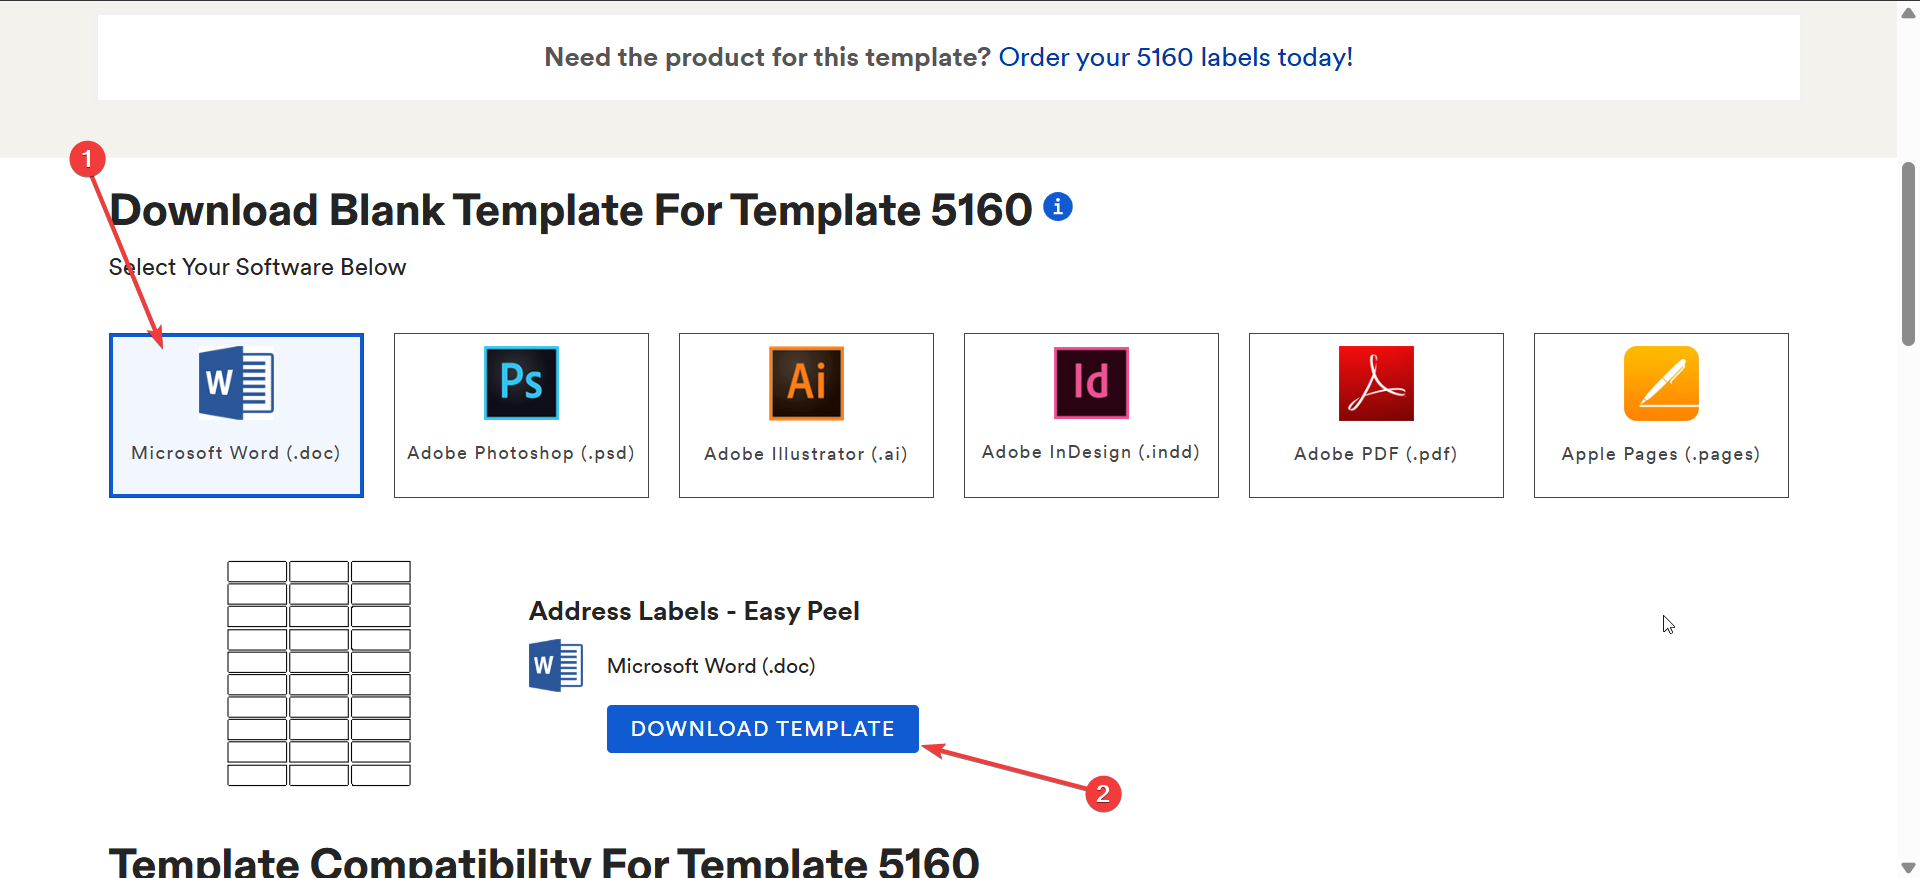Choose the Apple Pages icon

(x=1661, y=383)
